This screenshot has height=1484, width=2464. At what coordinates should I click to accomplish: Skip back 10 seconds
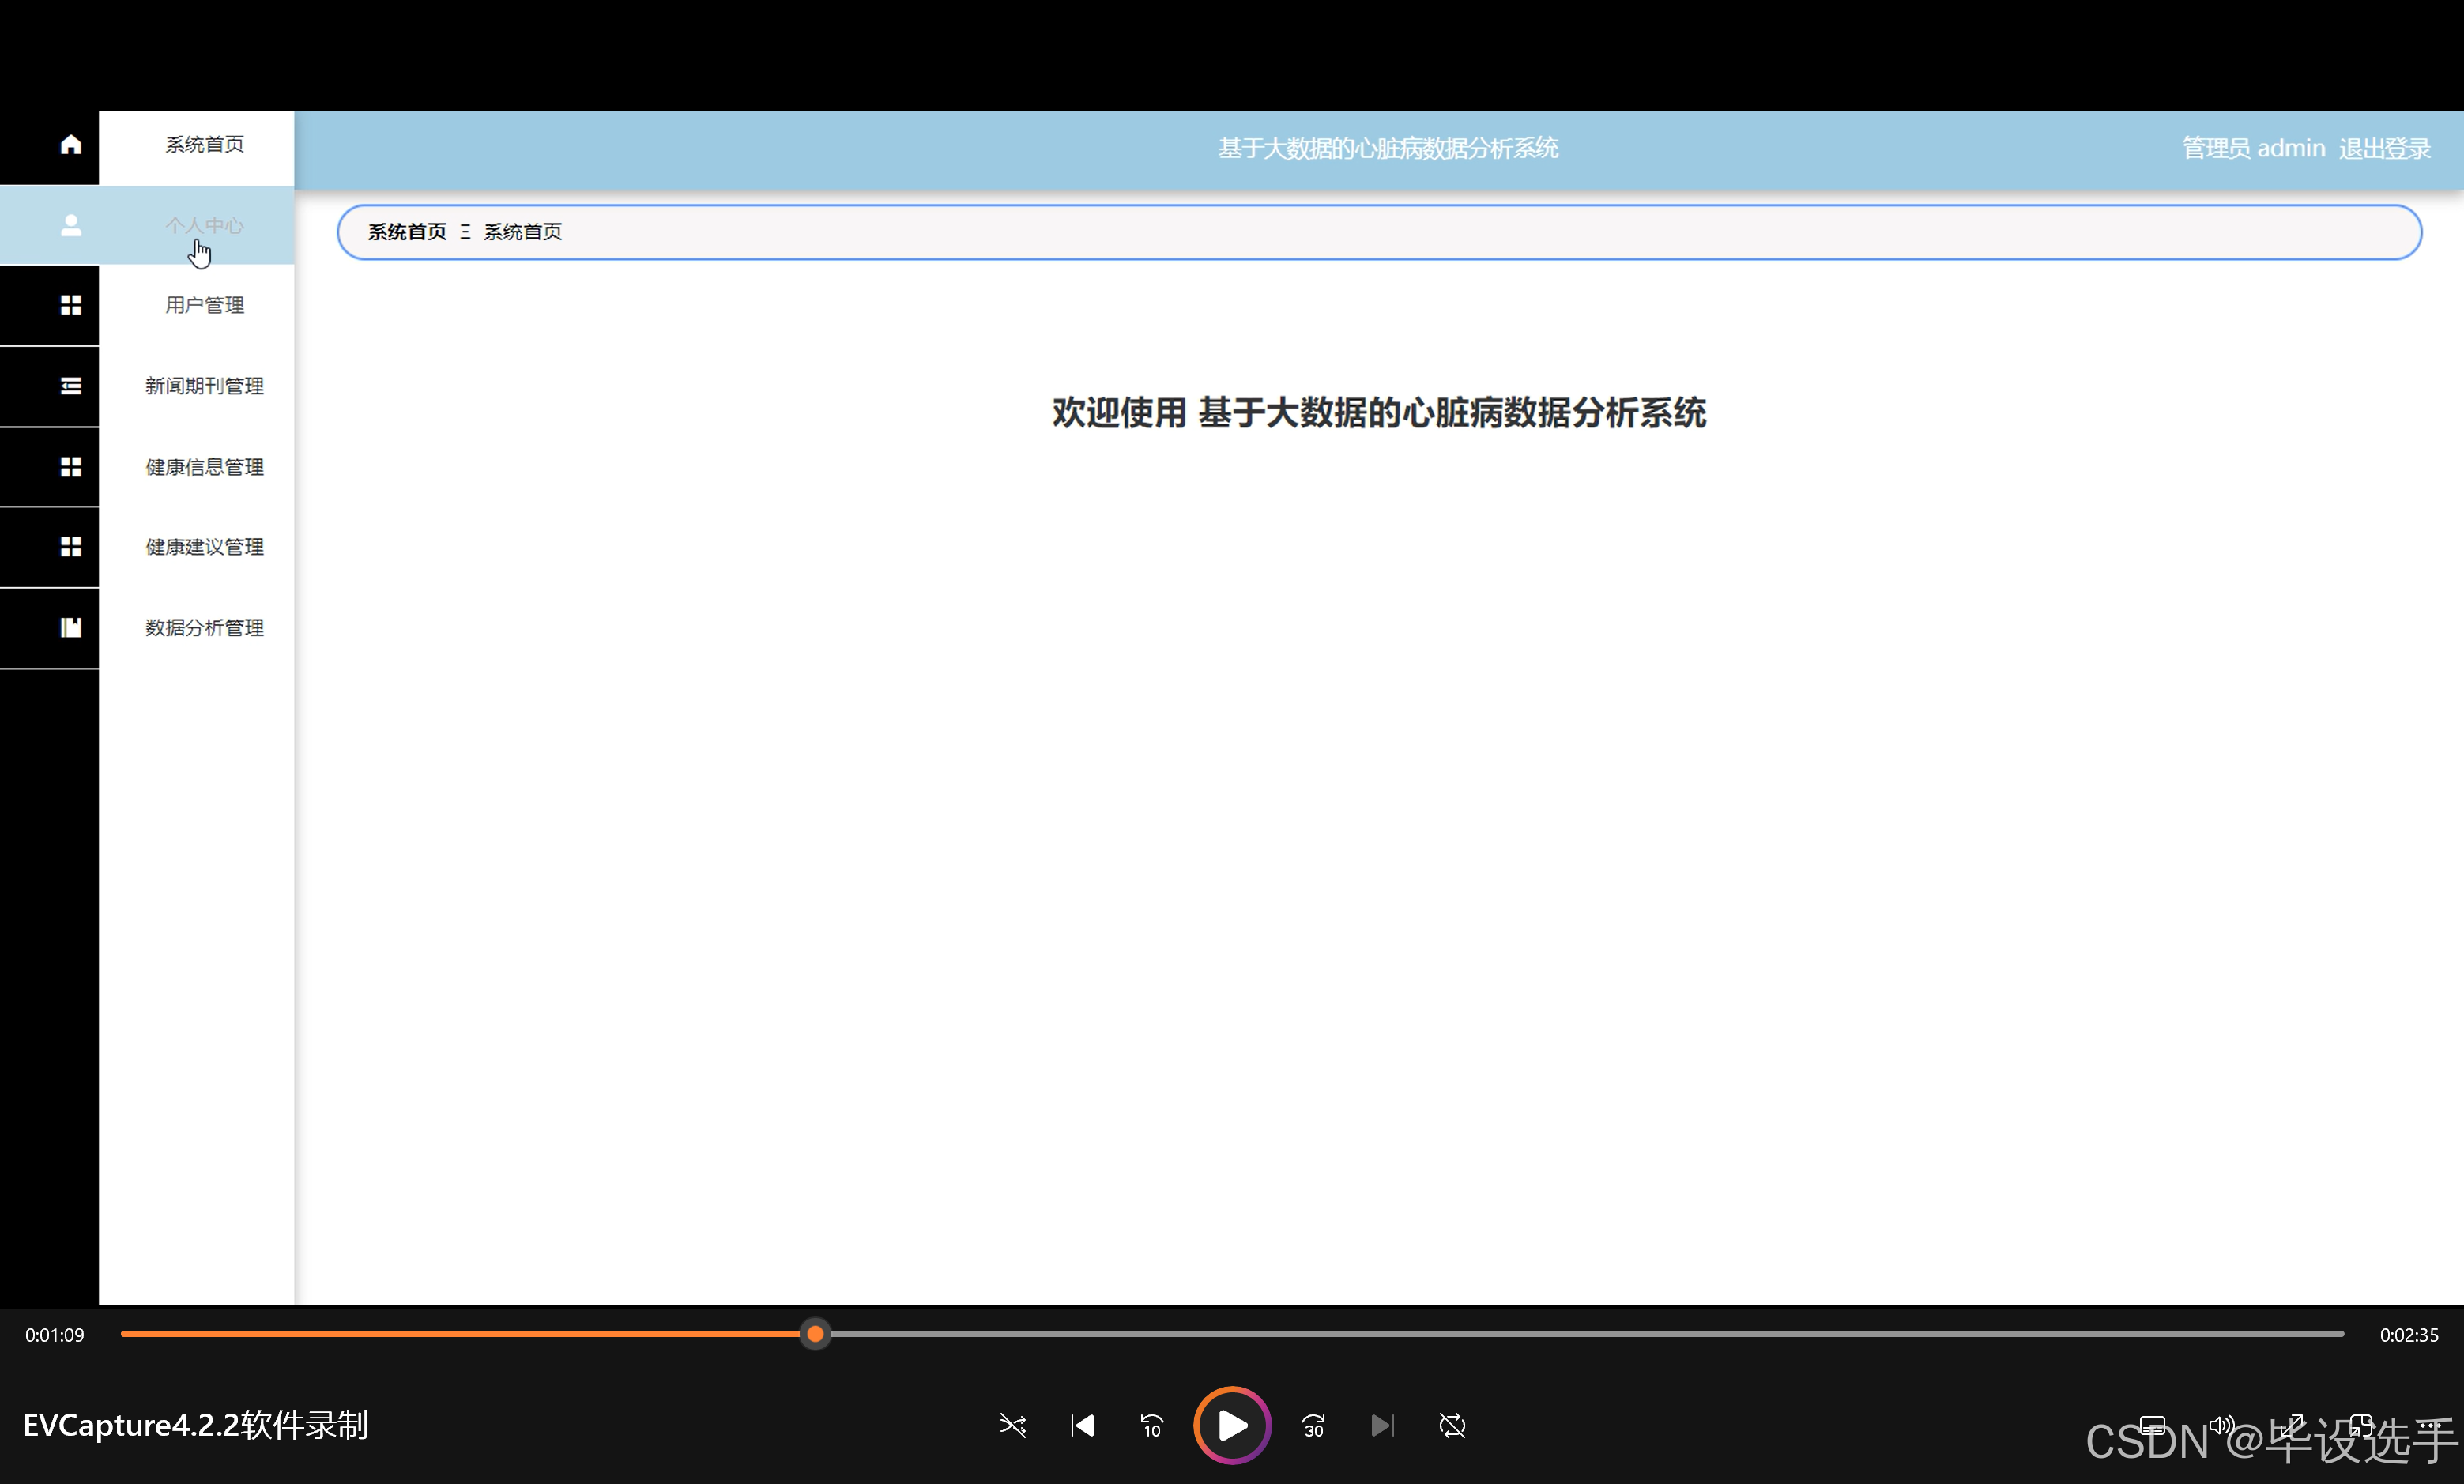(1152, 1425)
